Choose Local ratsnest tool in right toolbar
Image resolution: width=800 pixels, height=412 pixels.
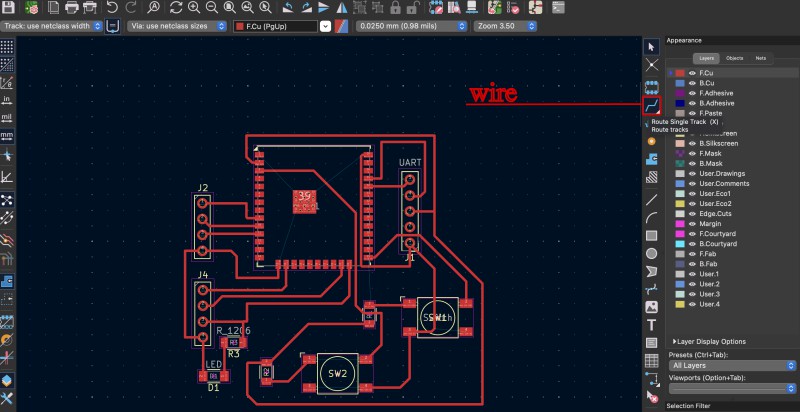(x=652, y=65)
